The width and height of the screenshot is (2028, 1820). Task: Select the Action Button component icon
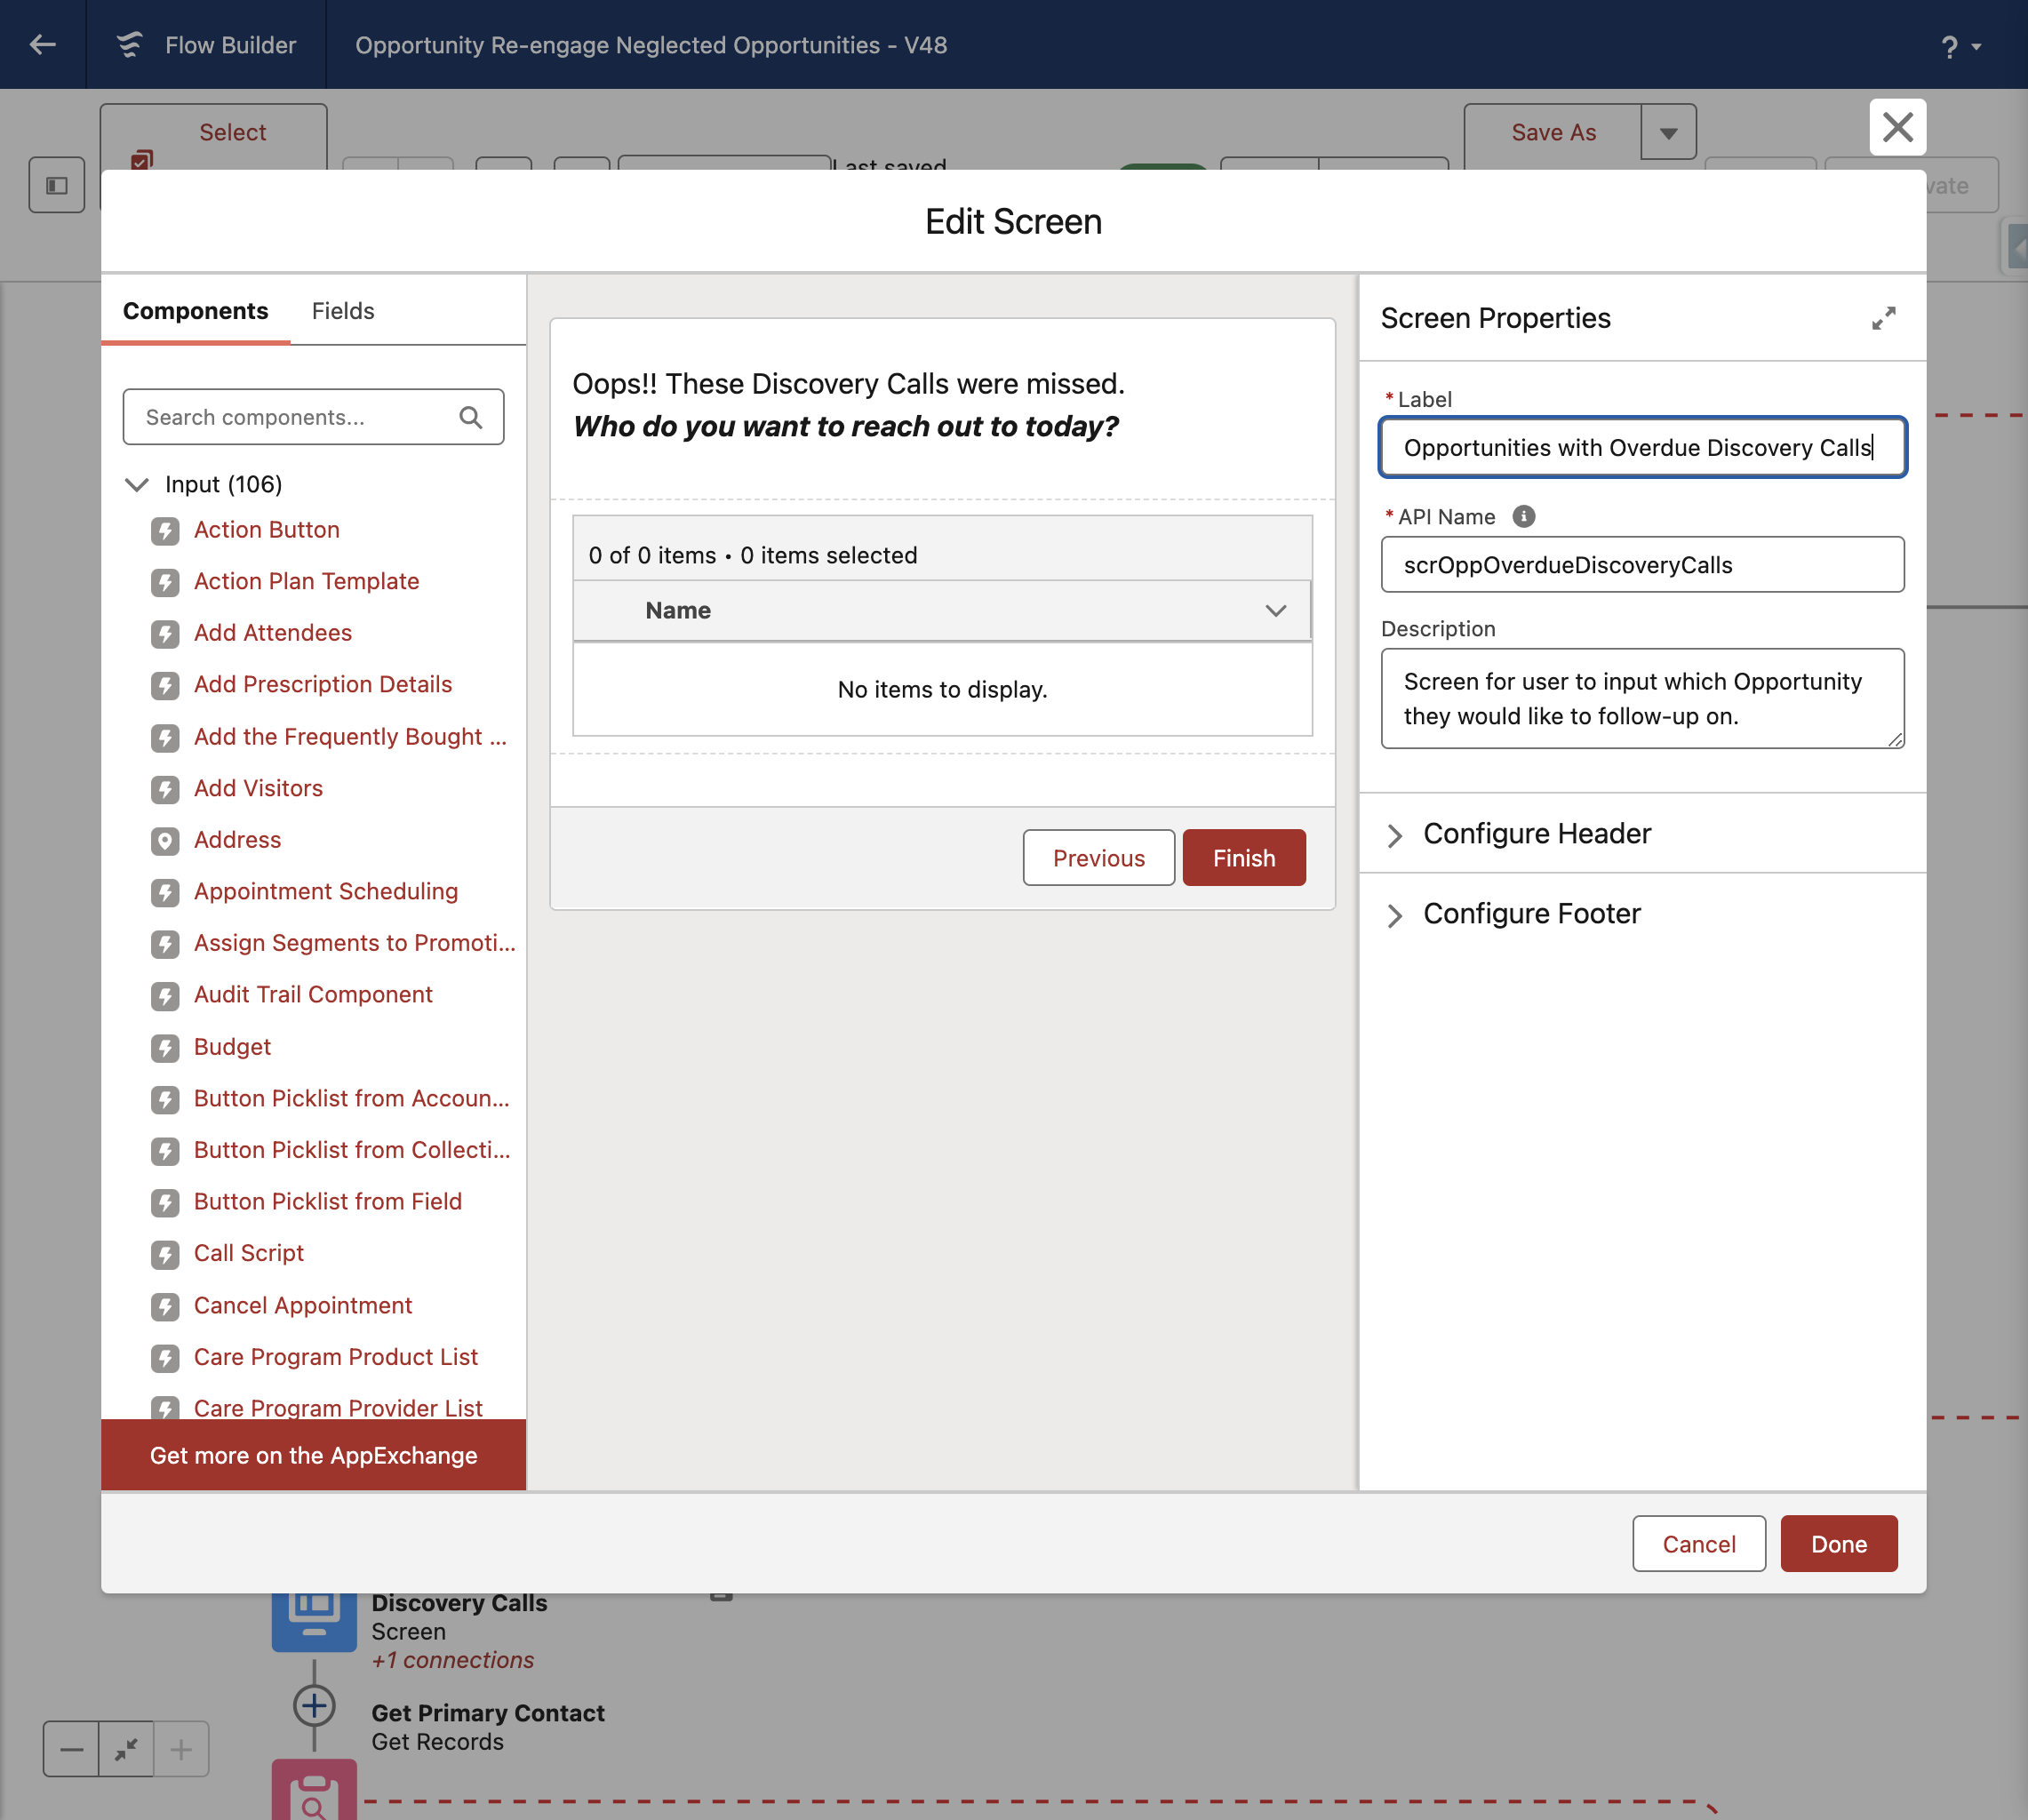(x=165, y=530)
